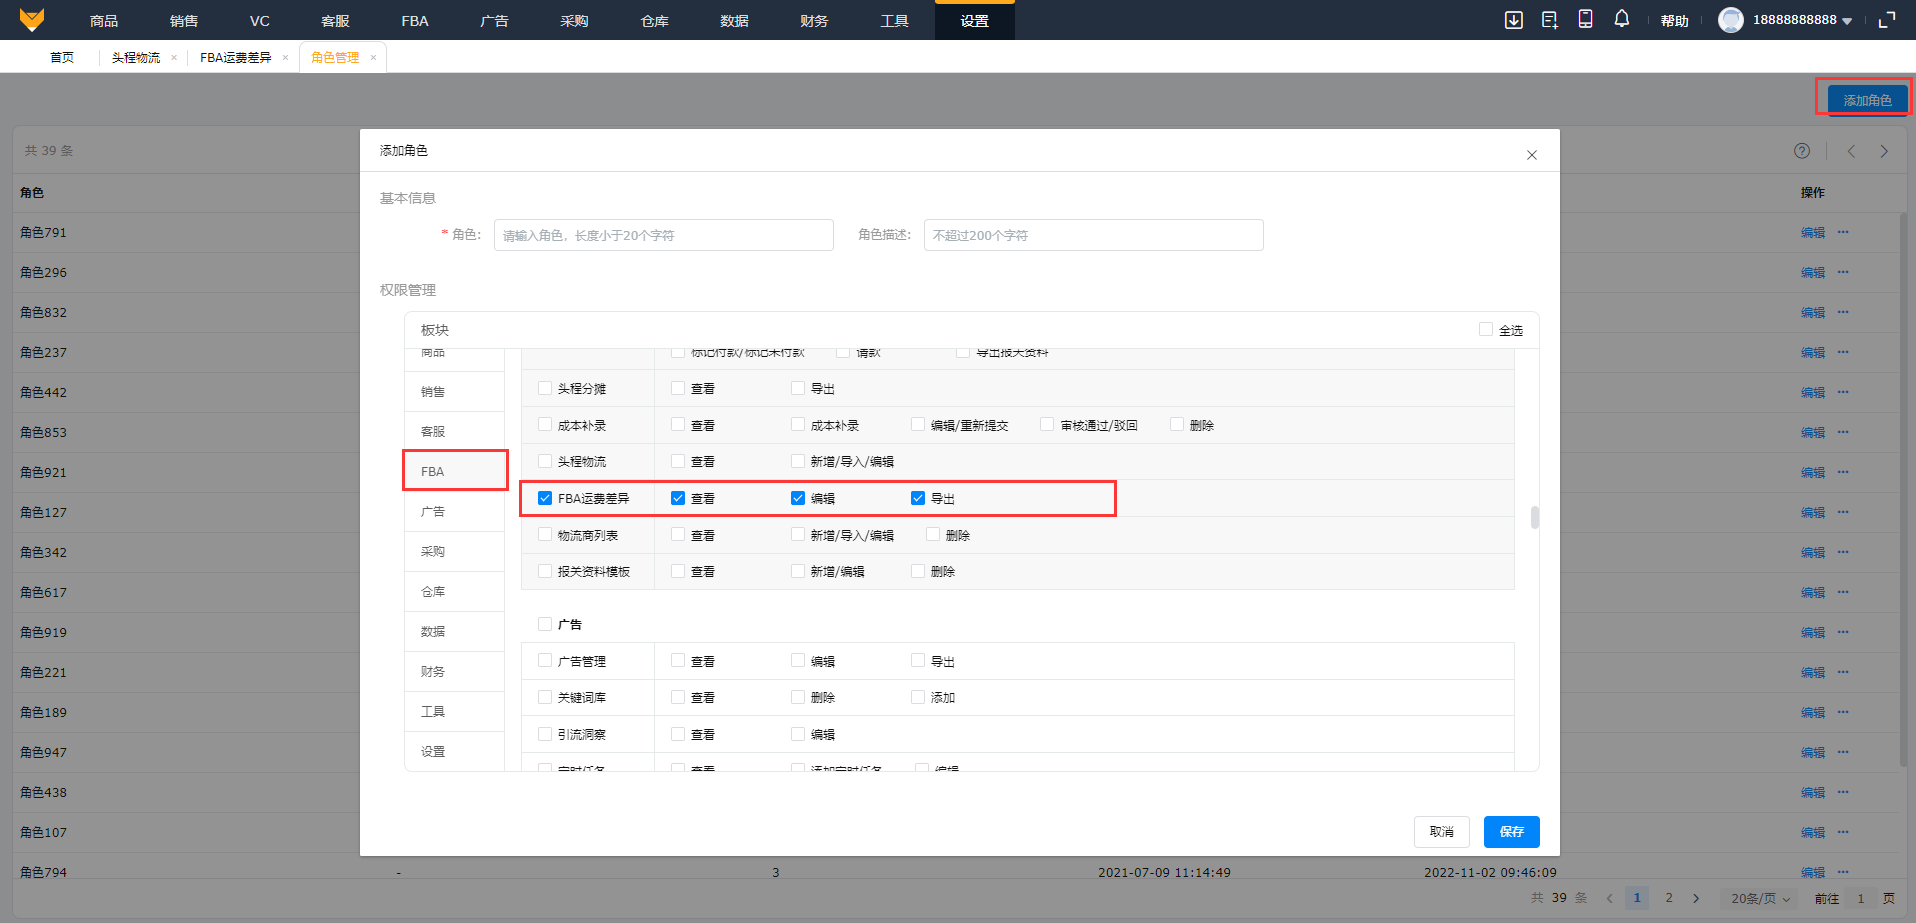The width and height of the screenshot is (1916, 923).
Task: Enable the 全选 checkbox
Action: click(x=1486, y=330)
